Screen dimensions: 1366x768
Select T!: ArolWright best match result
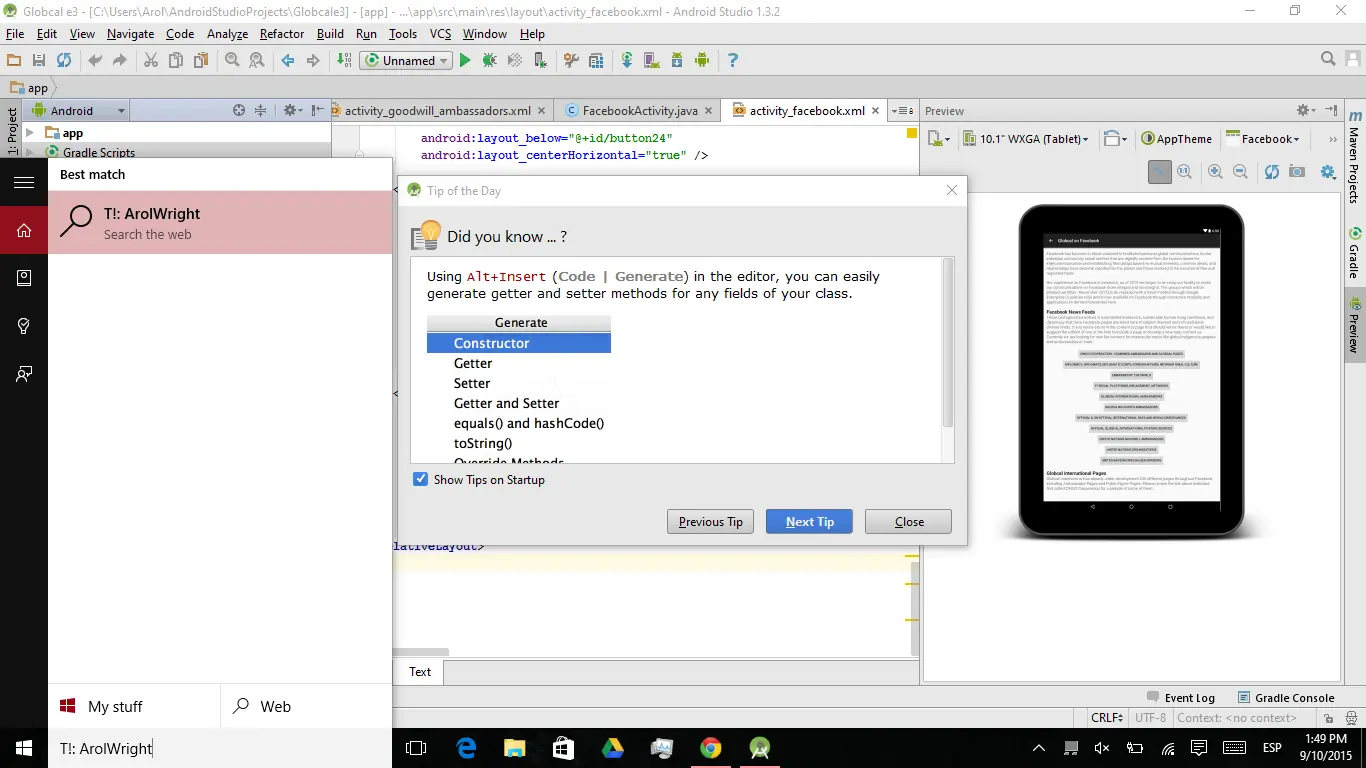click(x=220, y=222)
